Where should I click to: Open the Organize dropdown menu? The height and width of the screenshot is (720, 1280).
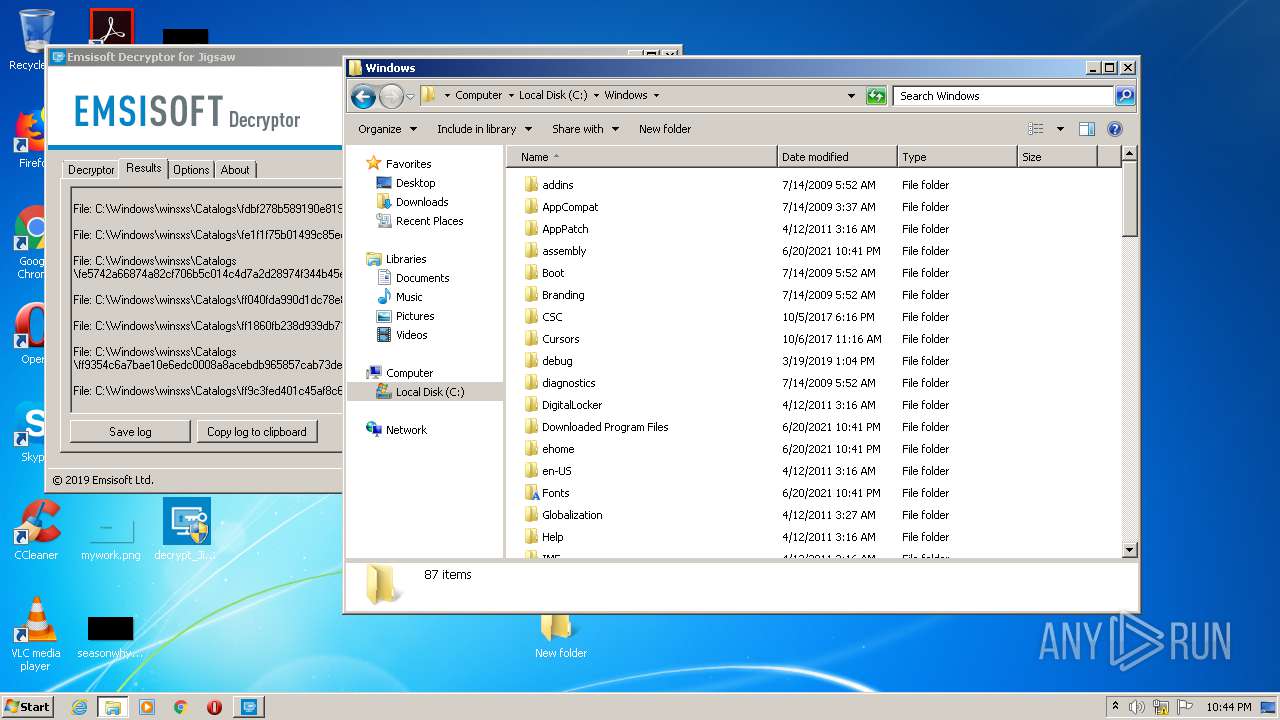coord(386,129)
